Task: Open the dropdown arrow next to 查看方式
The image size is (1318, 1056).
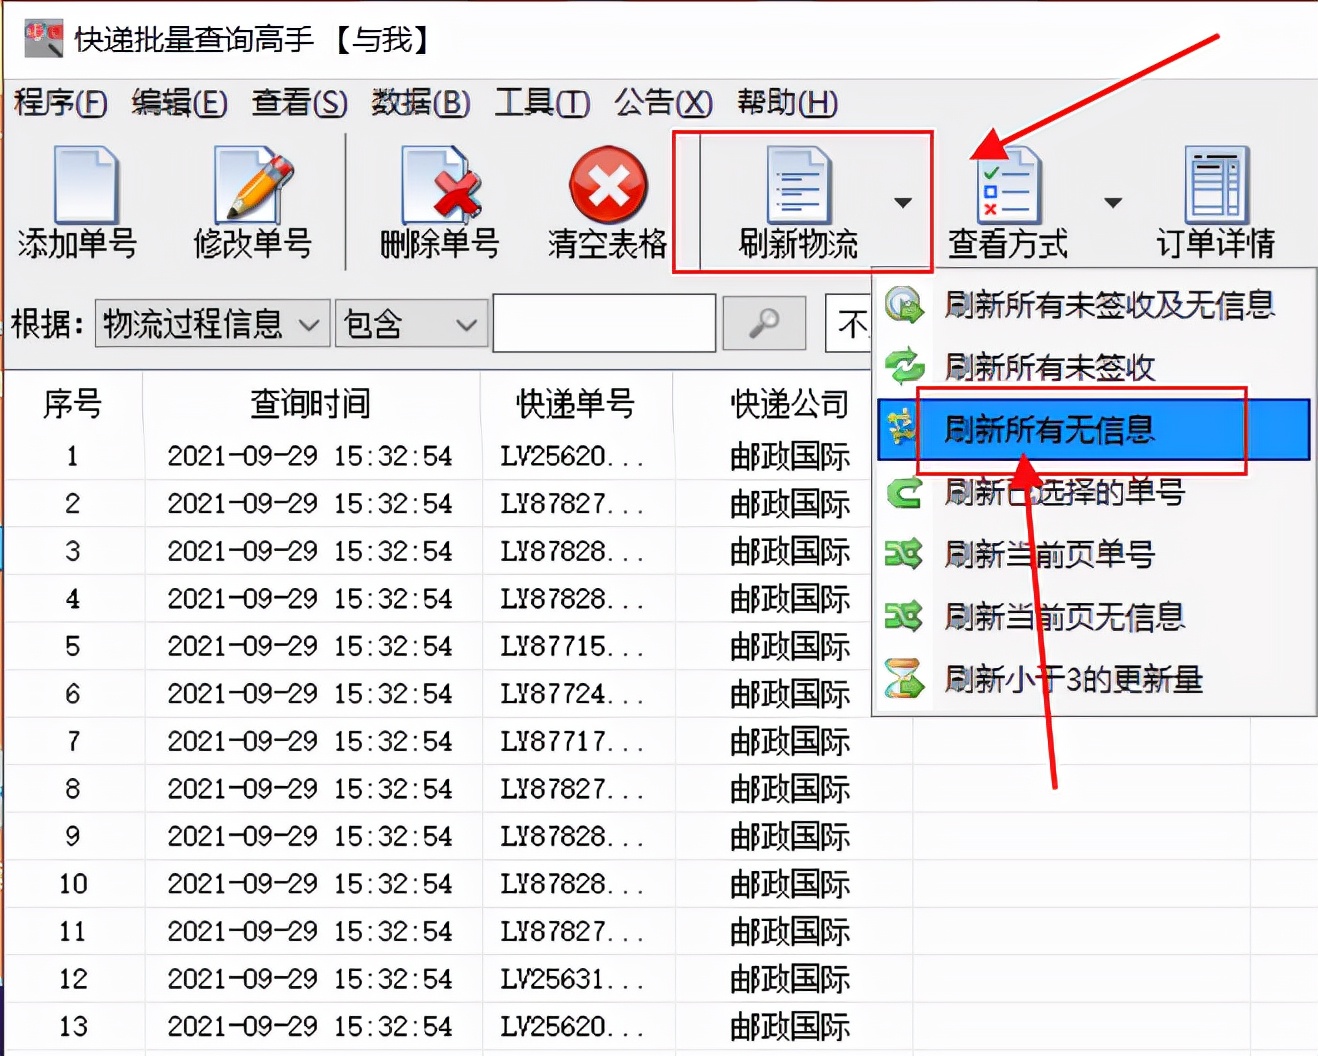Action: click(1113, 201)
